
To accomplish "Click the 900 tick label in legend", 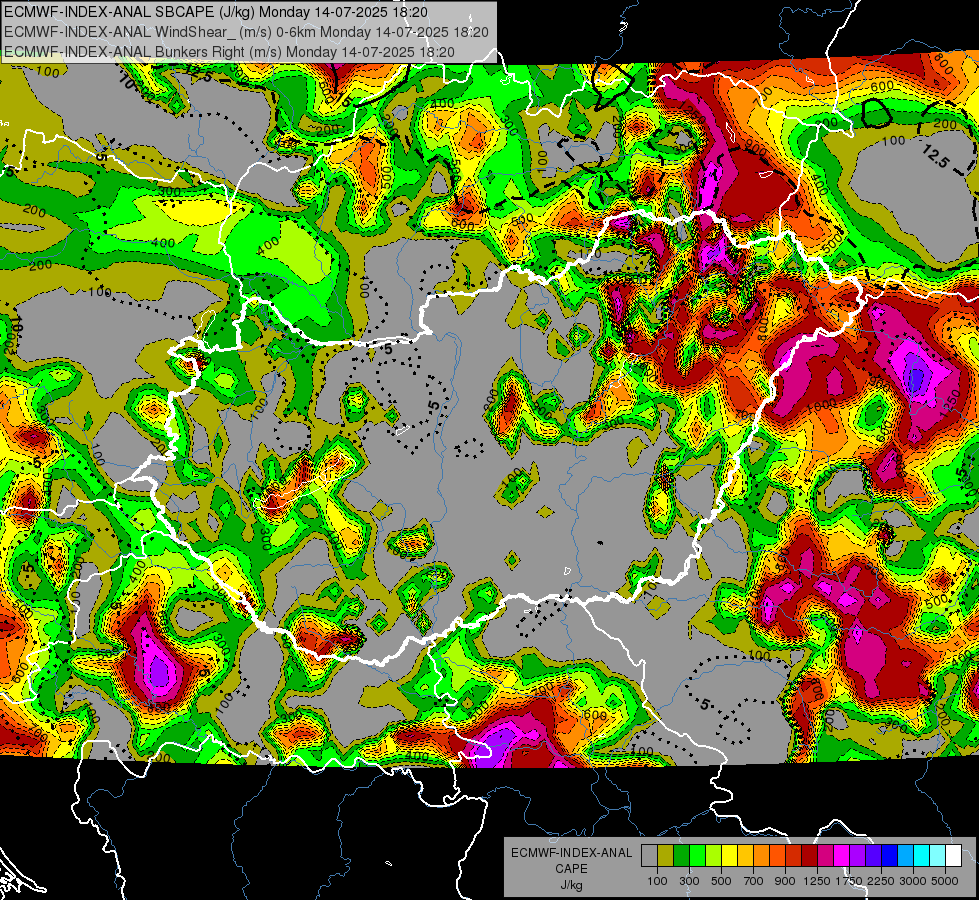I will [785, 881].
